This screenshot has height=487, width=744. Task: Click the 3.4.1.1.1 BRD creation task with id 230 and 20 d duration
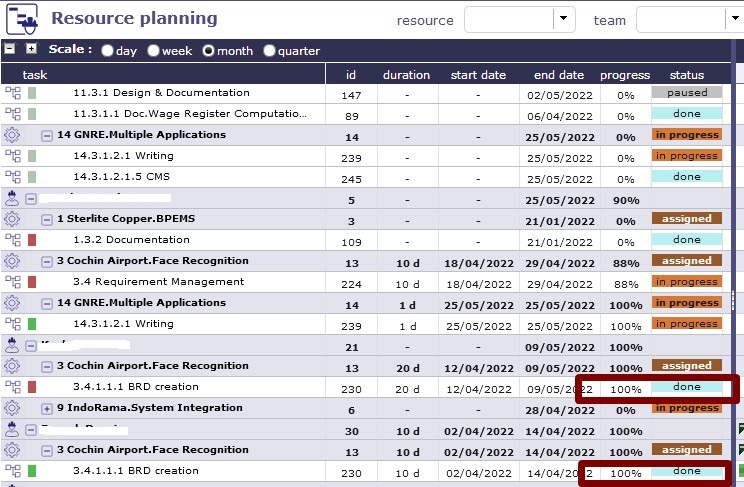tap(135, 387)
